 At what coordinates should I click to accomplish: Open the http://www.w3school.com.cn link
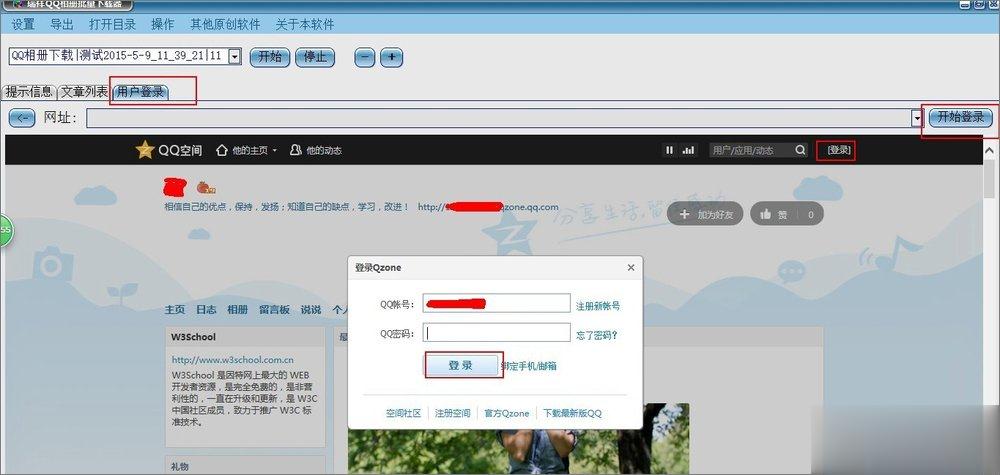(233, 360)
